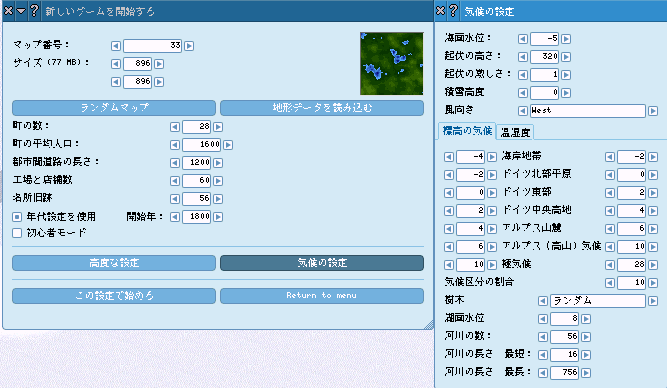
Task: Increase 積雪高度 snowline value
Action: (566, 93)
